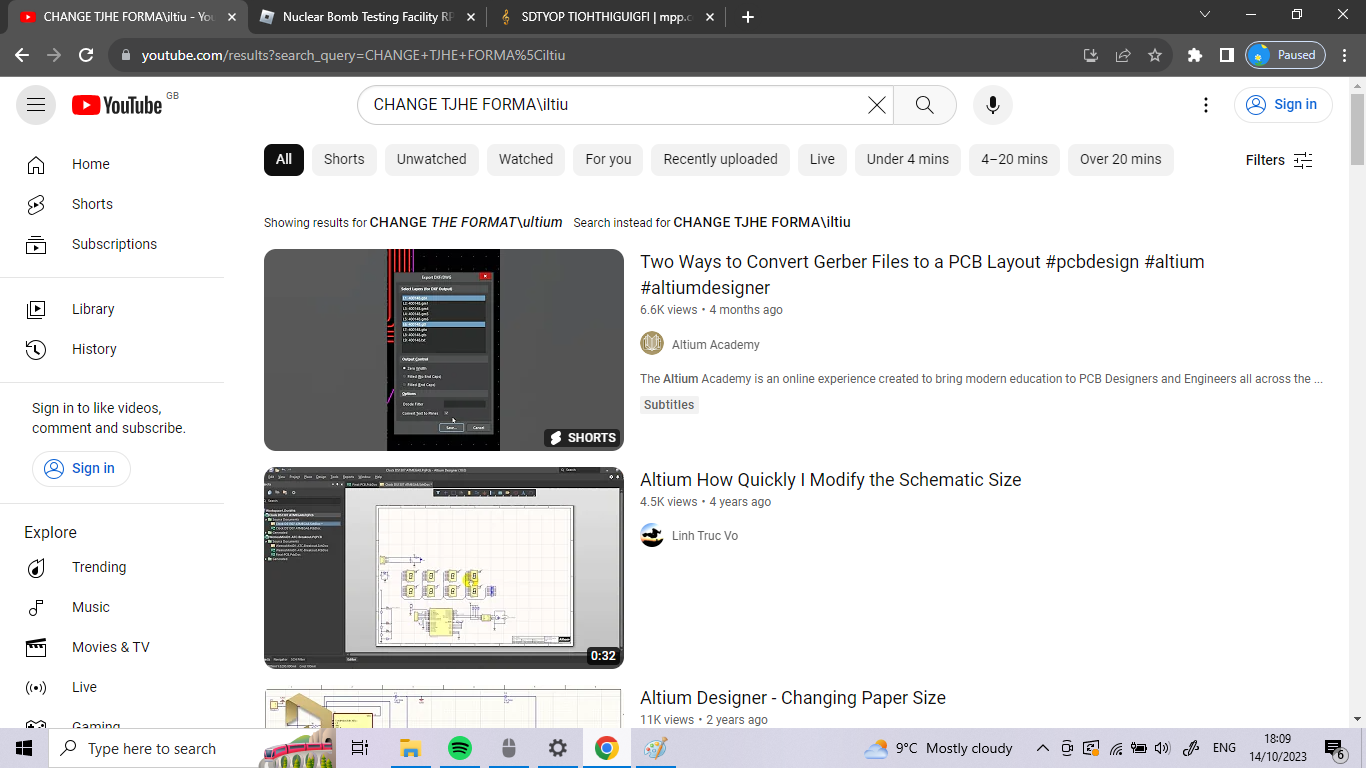Bookmark this page with the star icon
1366x768 pixels.
1155,55
